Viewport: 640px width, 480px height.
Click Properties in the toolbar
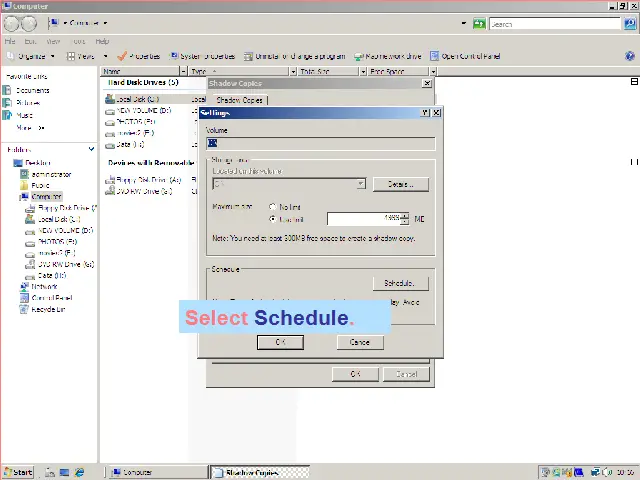point(139,56)
